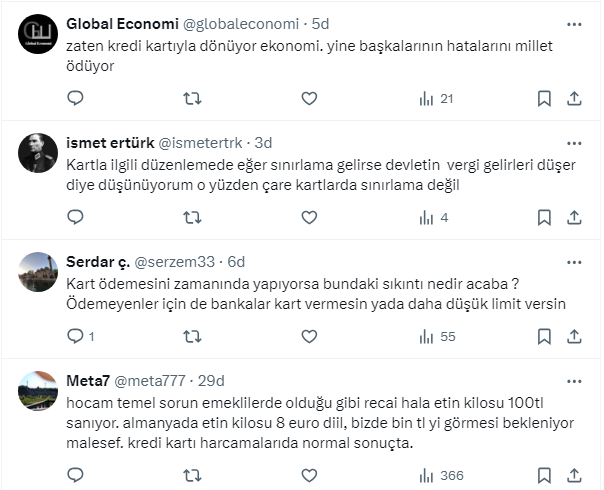Bookmark Meta7's tweet
The width and height of the screenshot is (604, 490).
544,475
